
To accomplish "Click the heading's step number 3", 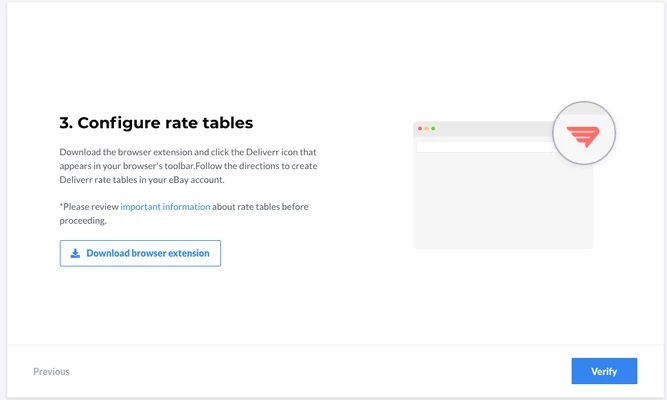I will click(66, 123).
